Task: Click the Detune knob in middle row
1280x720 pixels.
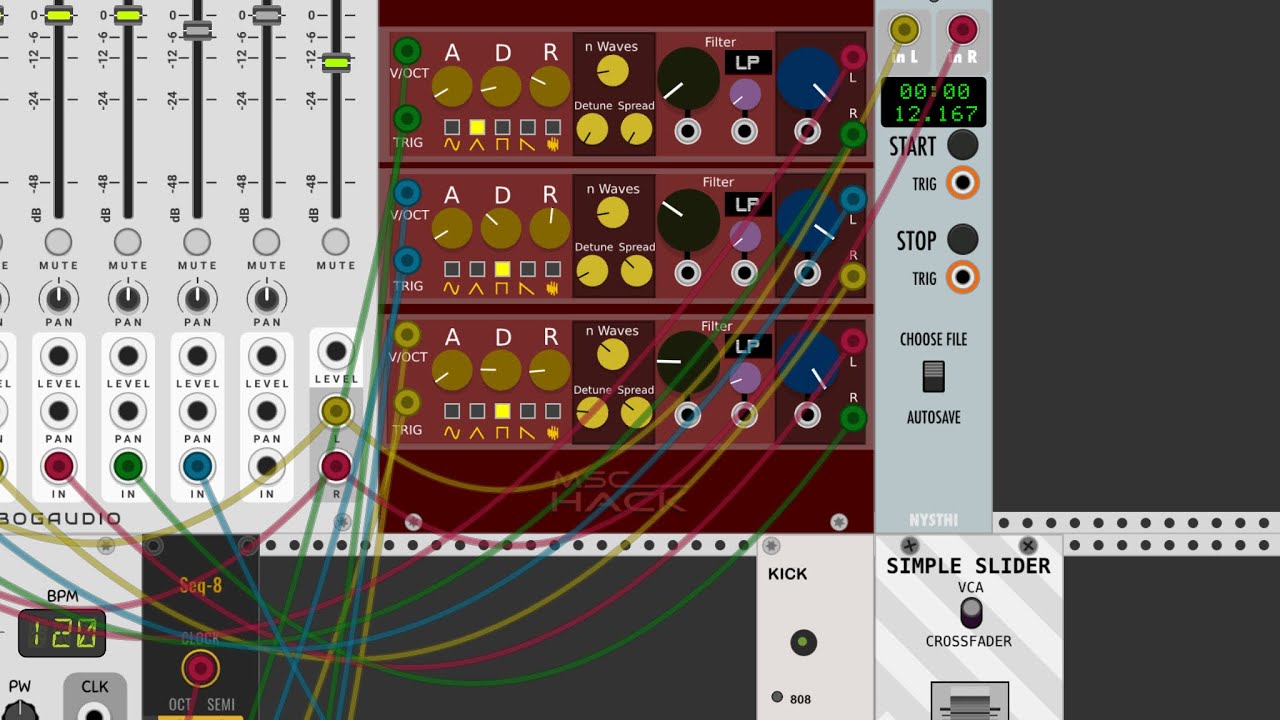Action: click(x=592, y=271)
